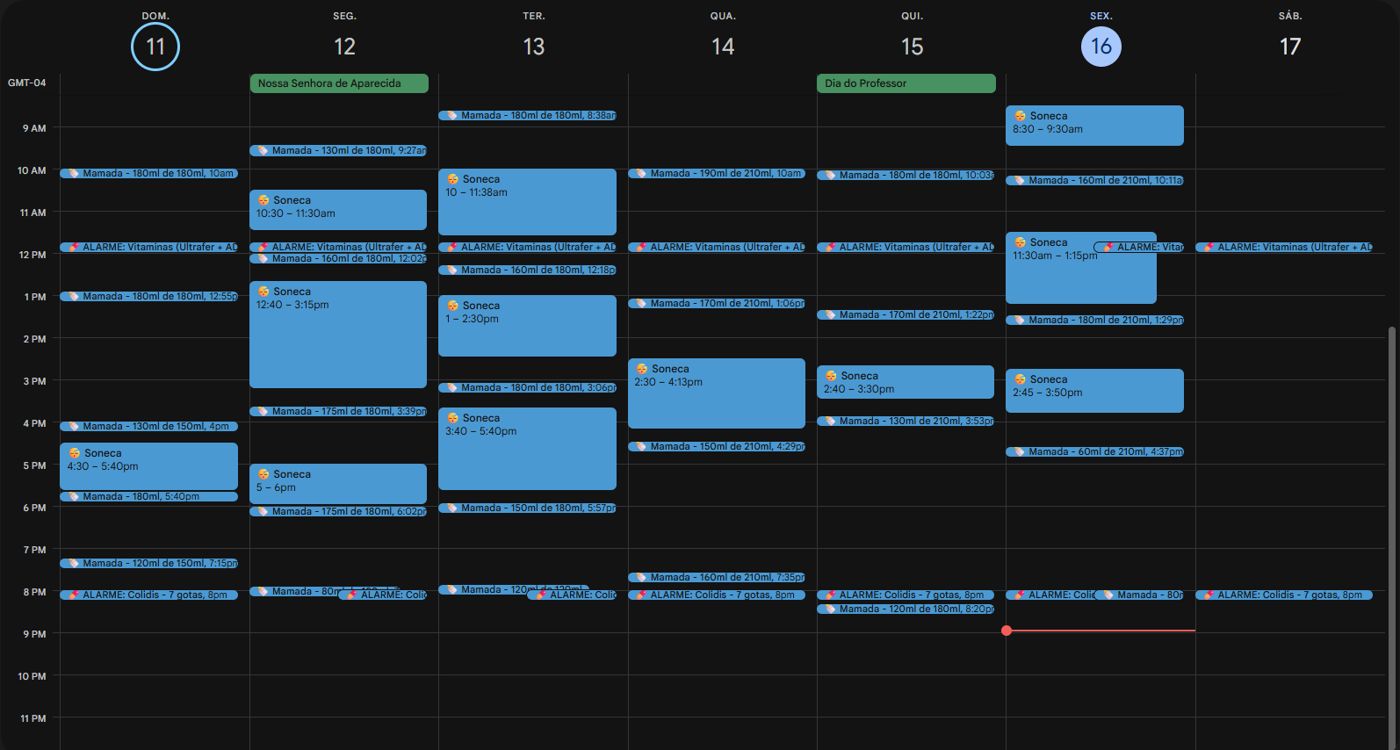Screen dimensions: 1400x750
Task: Open Mamada 120ml de 180ml at 8:20pm
Action: (906, 609)
